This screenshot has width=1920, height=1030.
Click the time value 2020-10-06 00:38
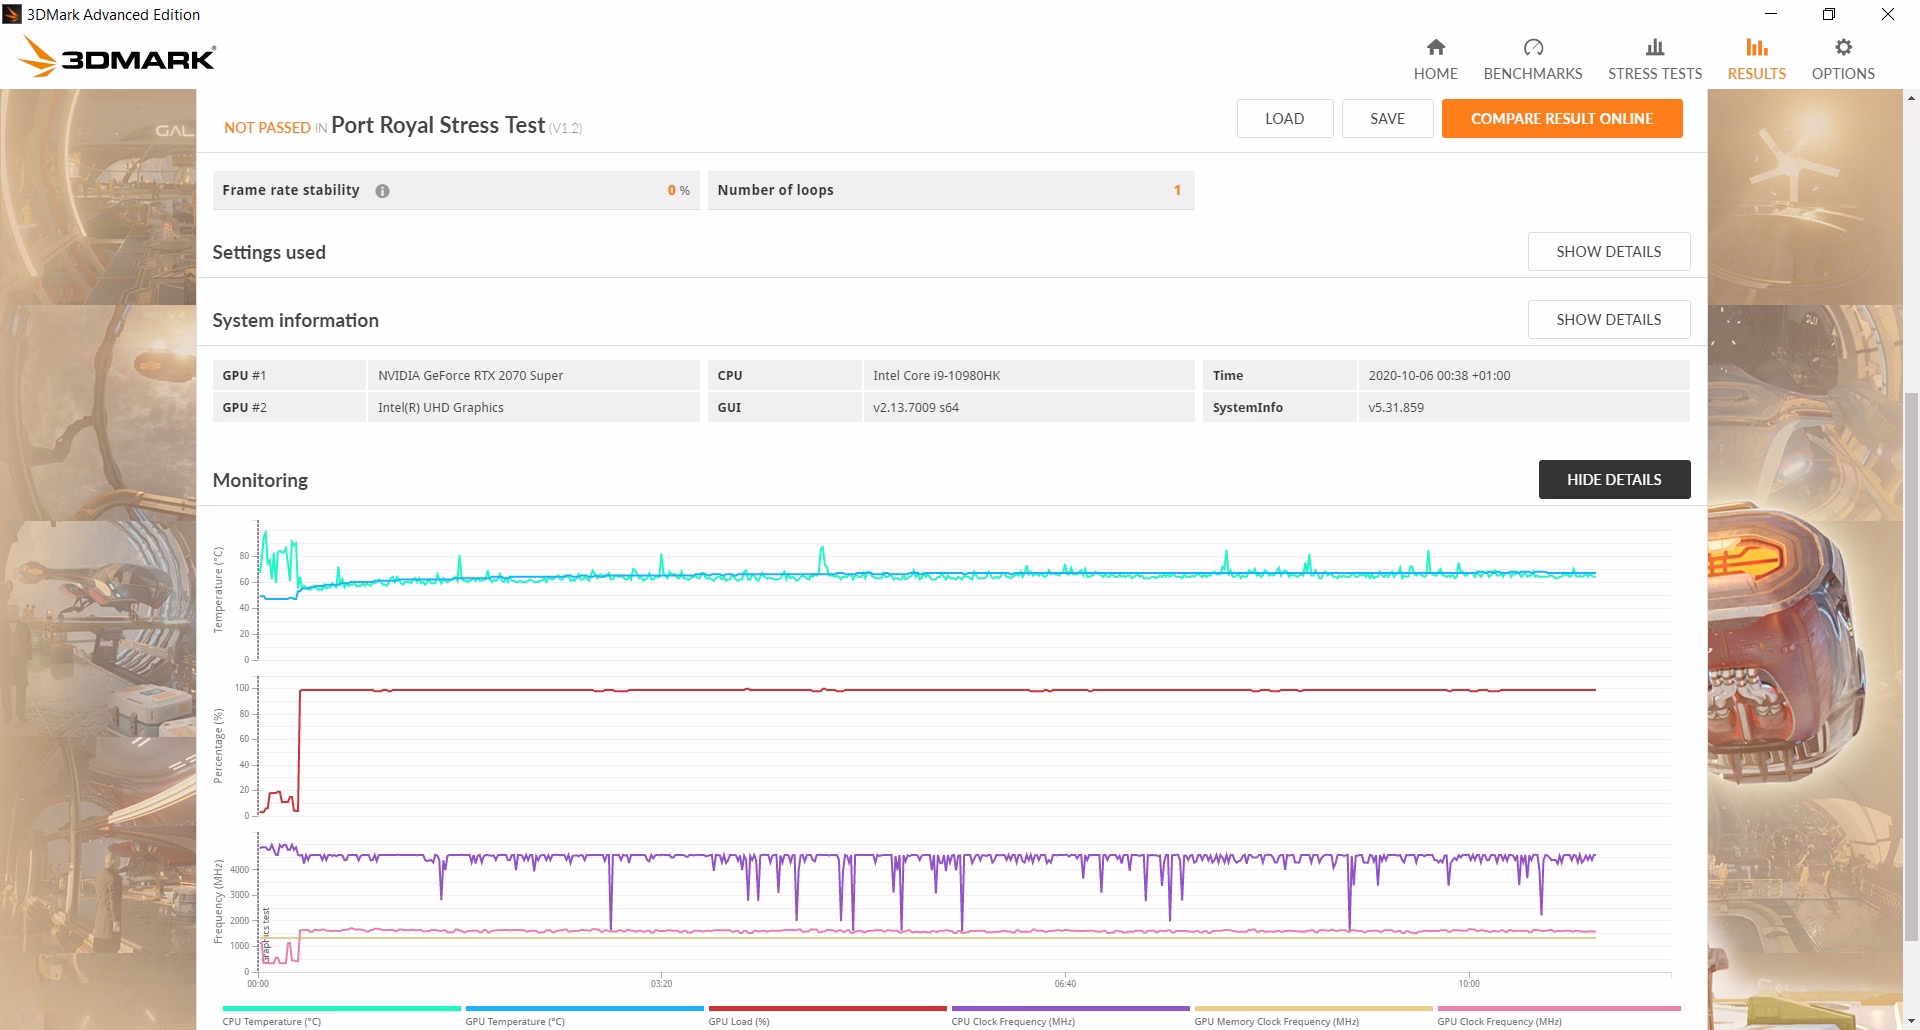pyautogui.click(x=1439, y=375)
